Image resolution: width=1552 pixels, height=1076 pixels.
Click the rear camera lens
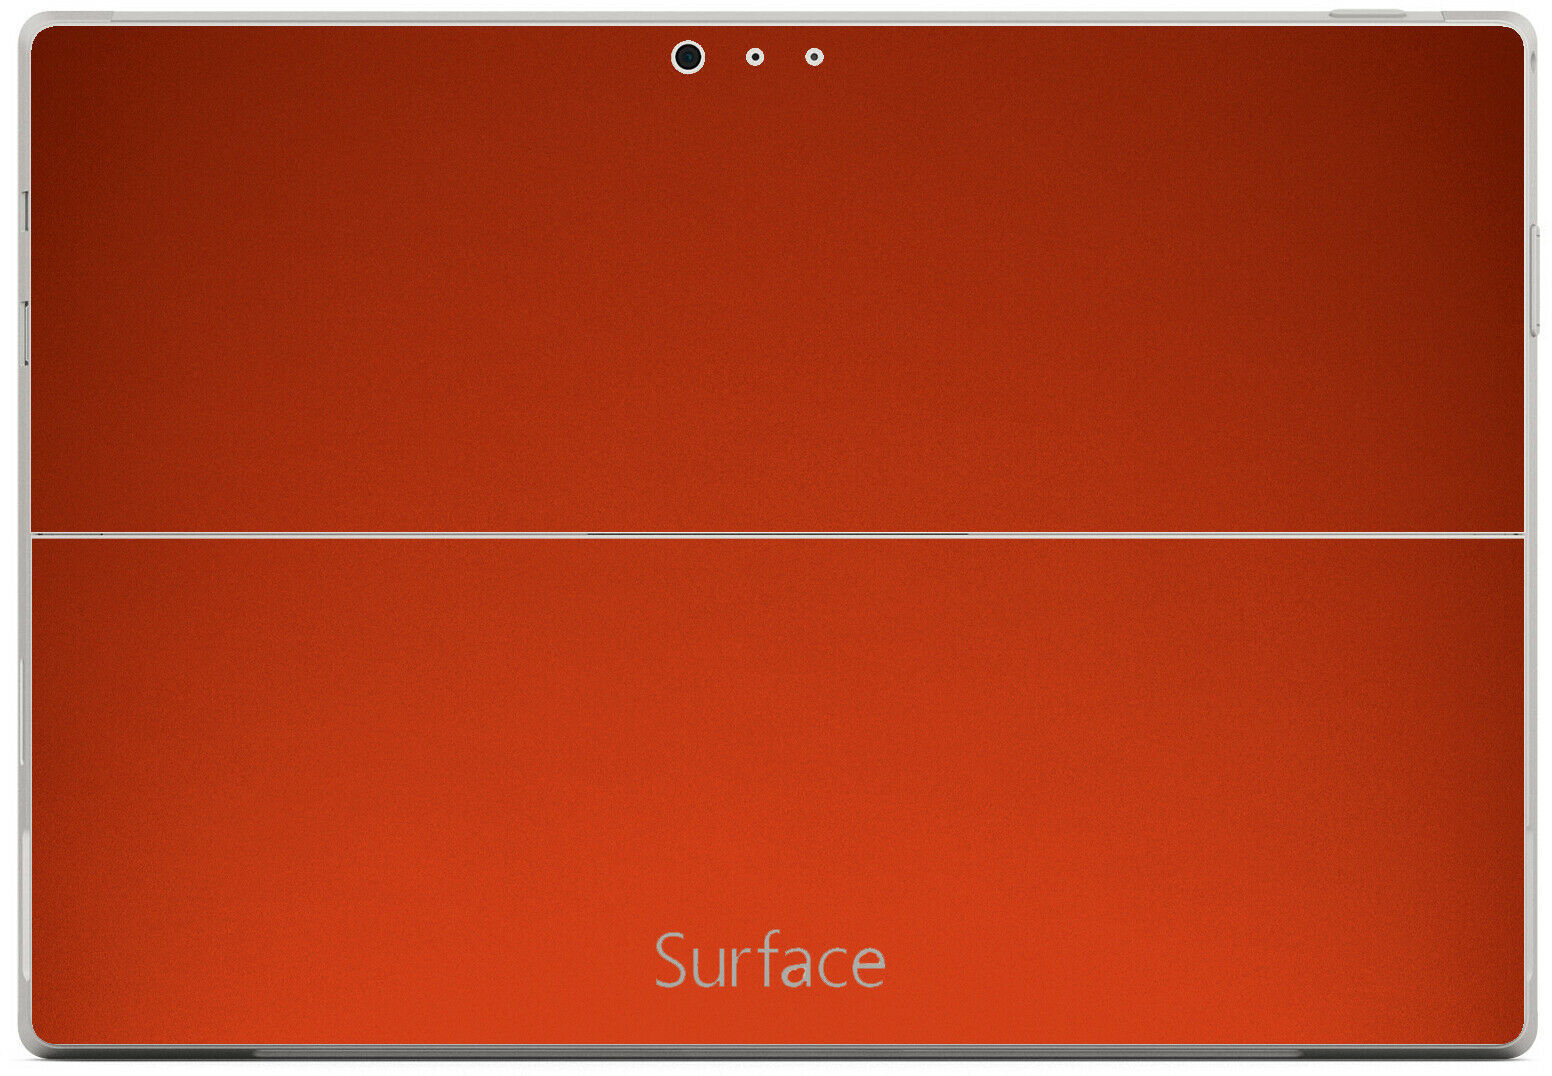(x=687, y=57)
